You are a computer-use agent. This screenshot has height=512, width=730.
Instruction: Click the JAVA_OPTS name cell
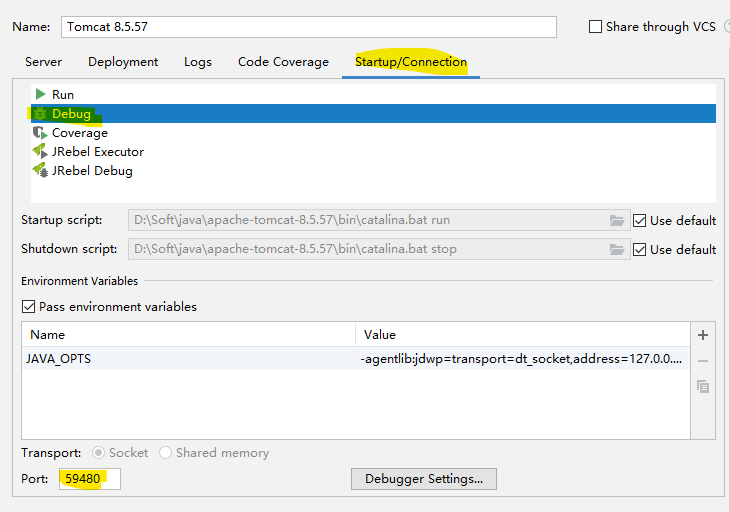tap(189, 359)
